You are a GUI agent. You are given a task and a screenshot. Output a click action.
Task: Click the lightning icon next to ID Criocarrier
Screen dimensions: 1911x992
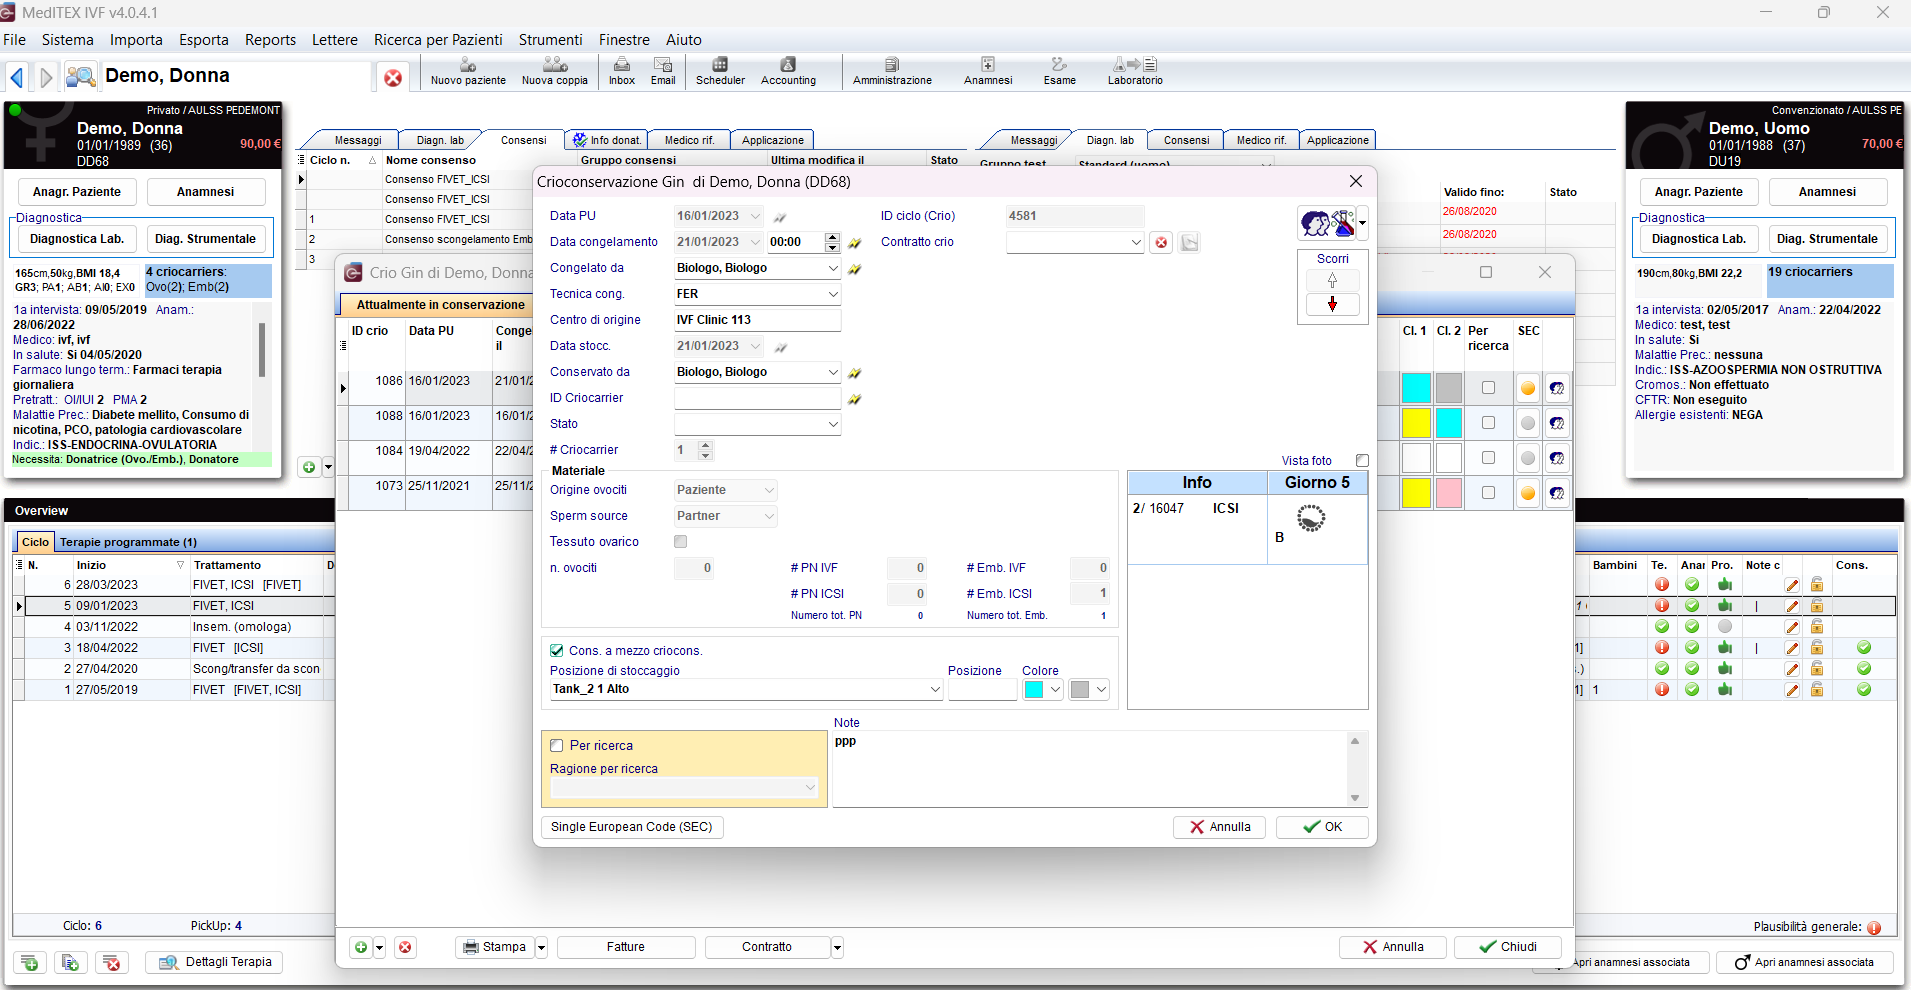(x=855, y=399)
